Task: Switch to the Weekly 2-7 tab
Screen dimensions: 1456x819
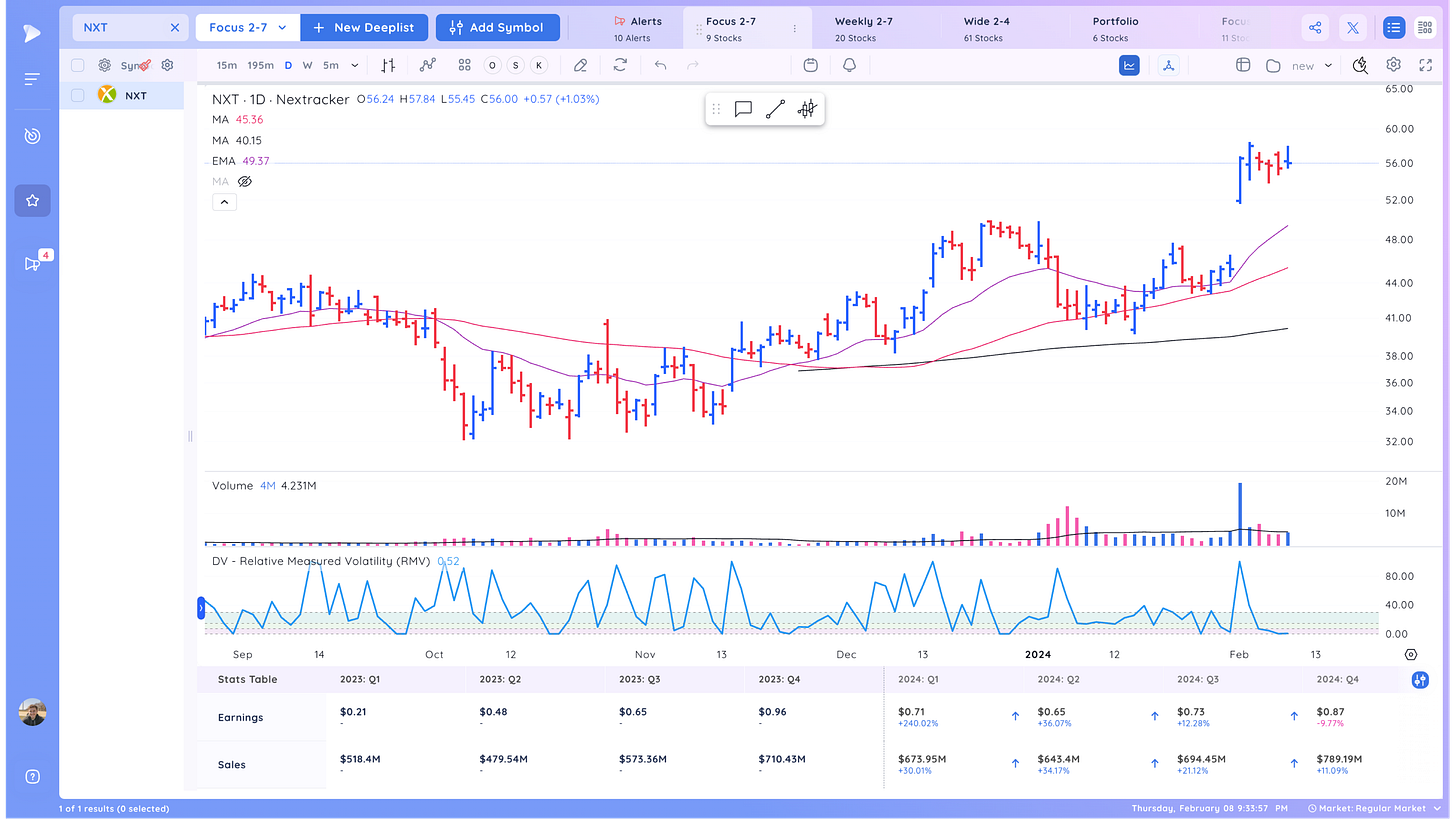Action: 864,29
